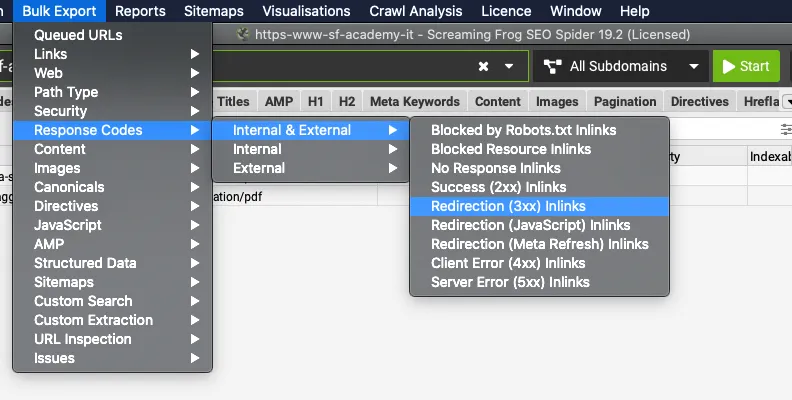792x400 pixels.
Task: Expand the All Subdomains dropdown
Action: tap(691, 67)
